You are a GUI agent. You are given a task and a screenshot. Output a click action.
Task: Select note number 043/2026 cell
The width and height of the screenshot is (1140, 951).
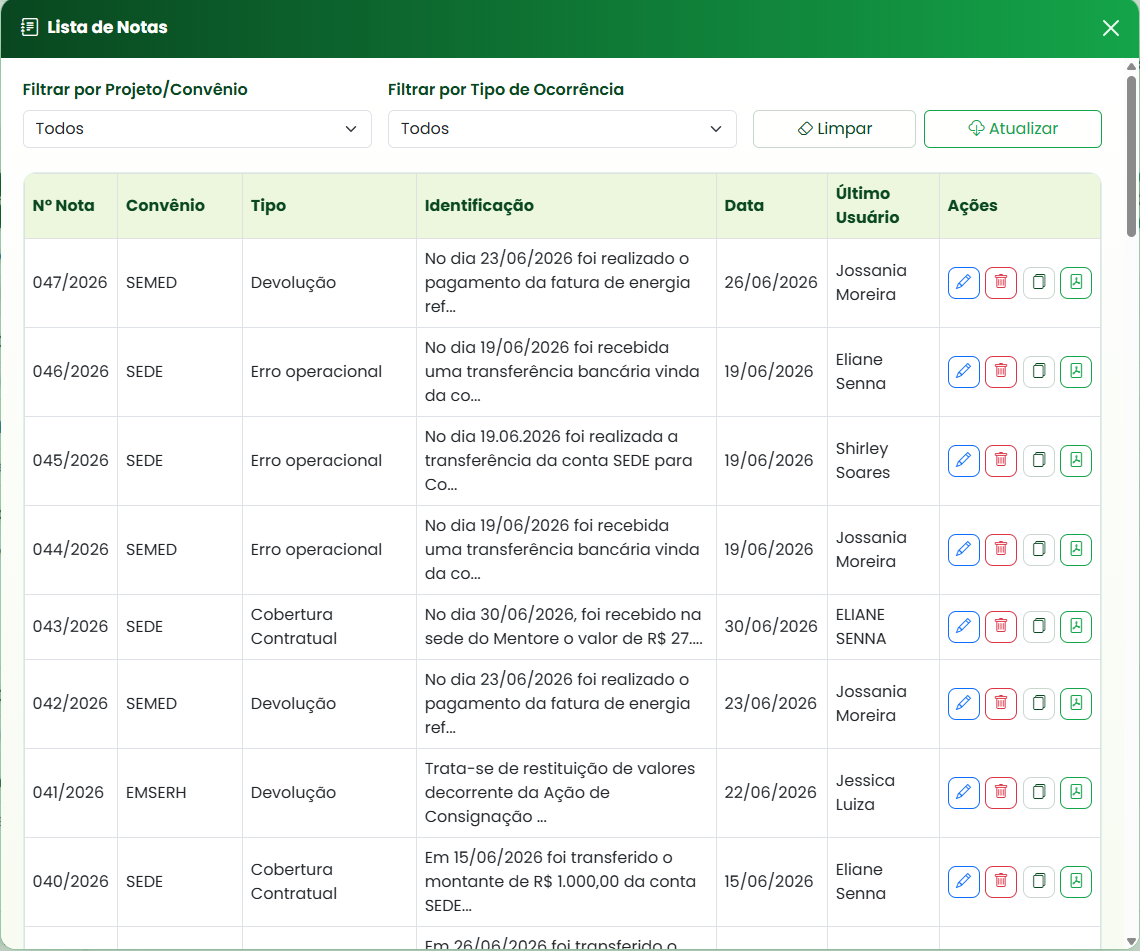(71, 627)
